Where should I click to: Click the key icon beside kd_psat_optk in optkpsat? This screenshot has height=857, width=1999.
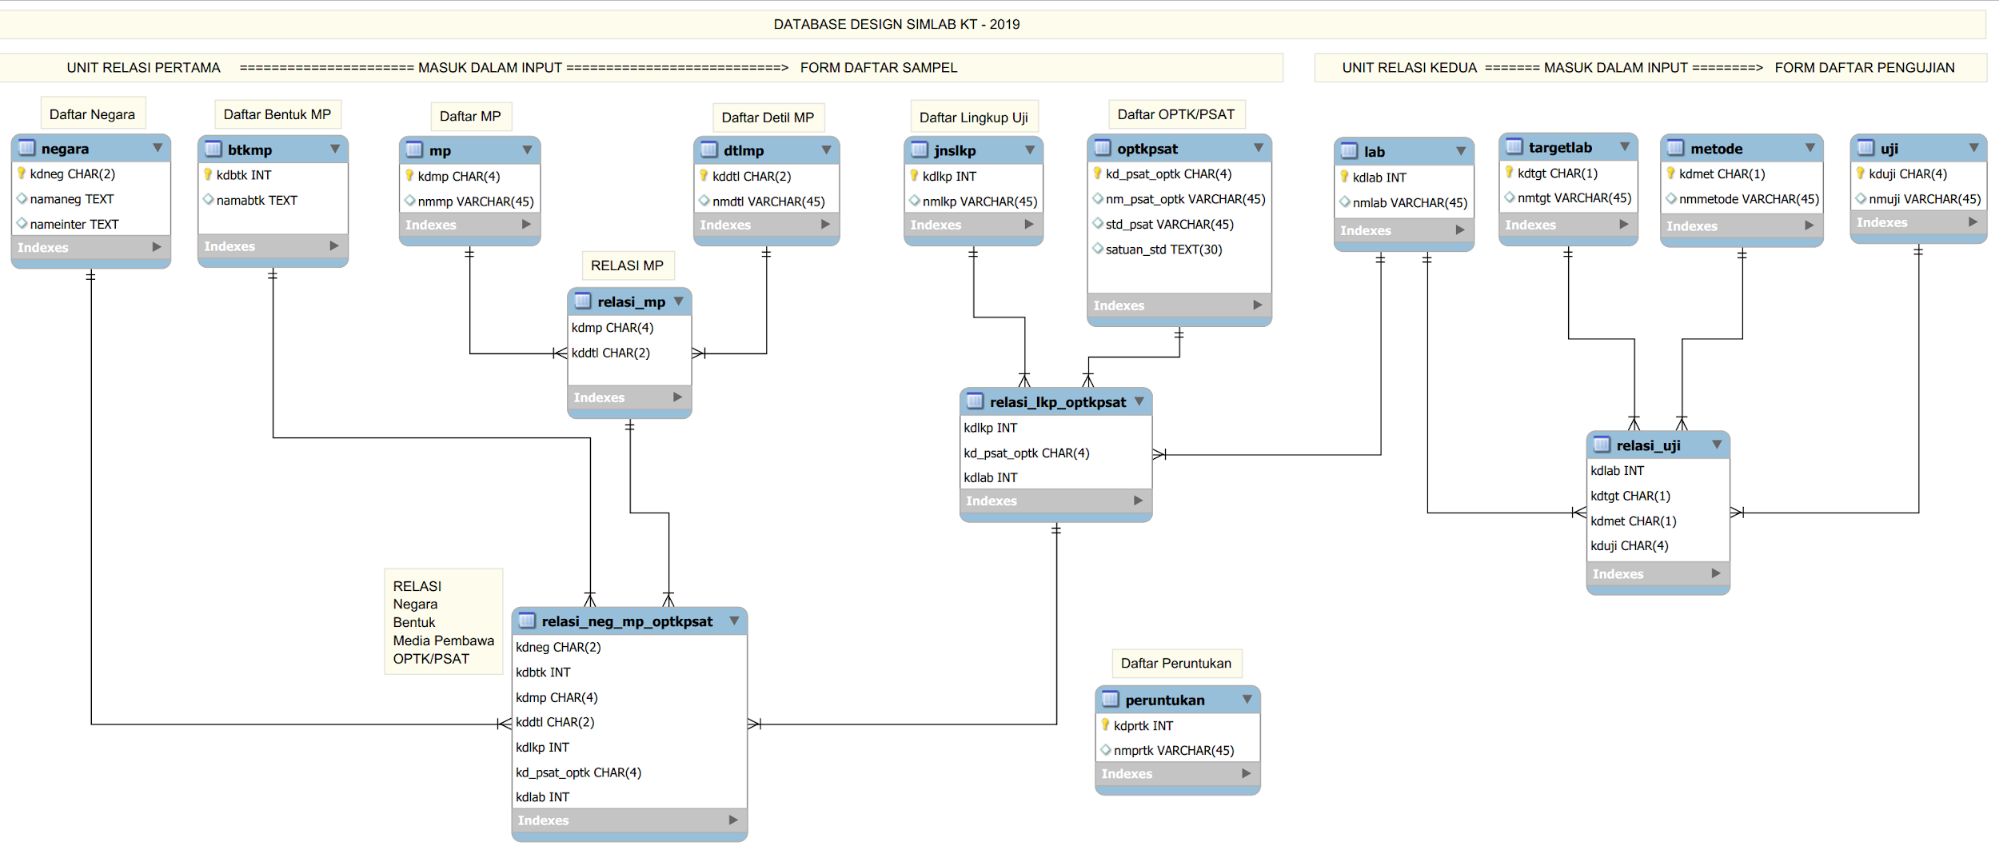pos(1097,174)
